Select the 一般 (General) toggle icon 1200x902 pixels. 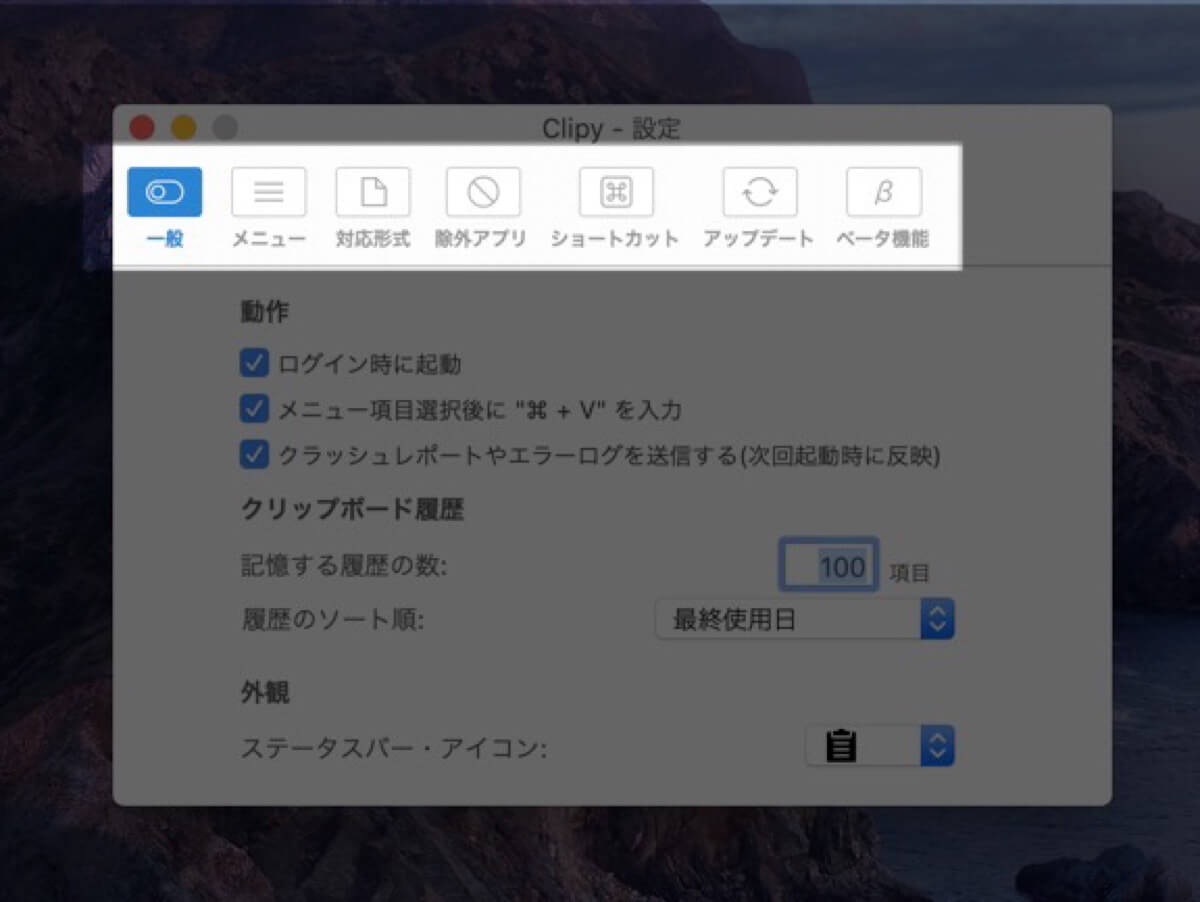click(165, 192)
